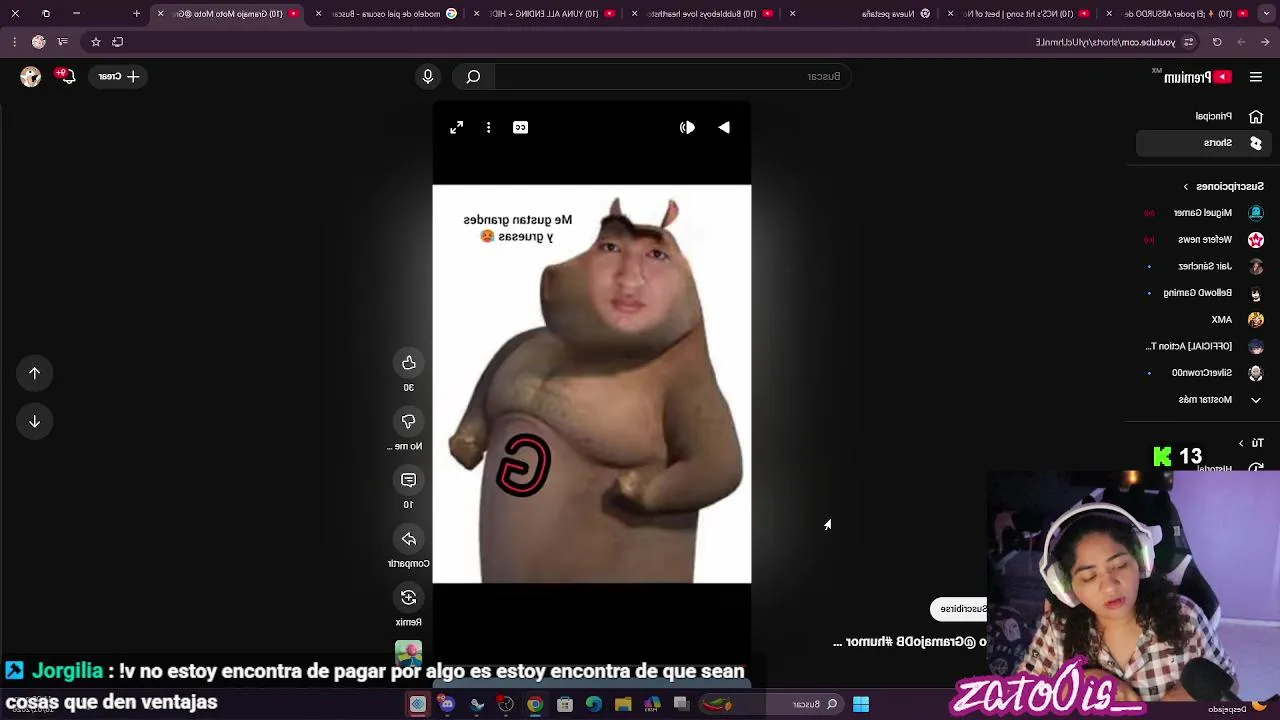Screen dimensions: 1280x720
Task: Bookmark this page with the star
Action: pyautogui.click(x=96, y=42)
